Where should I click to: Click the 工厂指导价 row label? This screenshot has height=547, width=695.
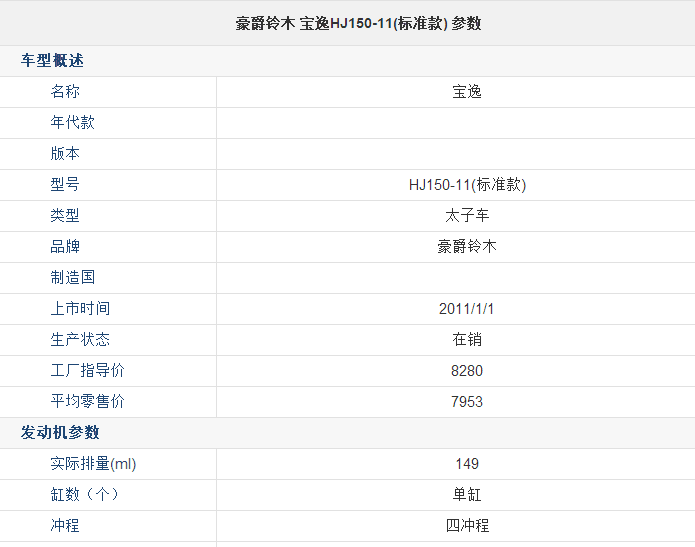87,371
